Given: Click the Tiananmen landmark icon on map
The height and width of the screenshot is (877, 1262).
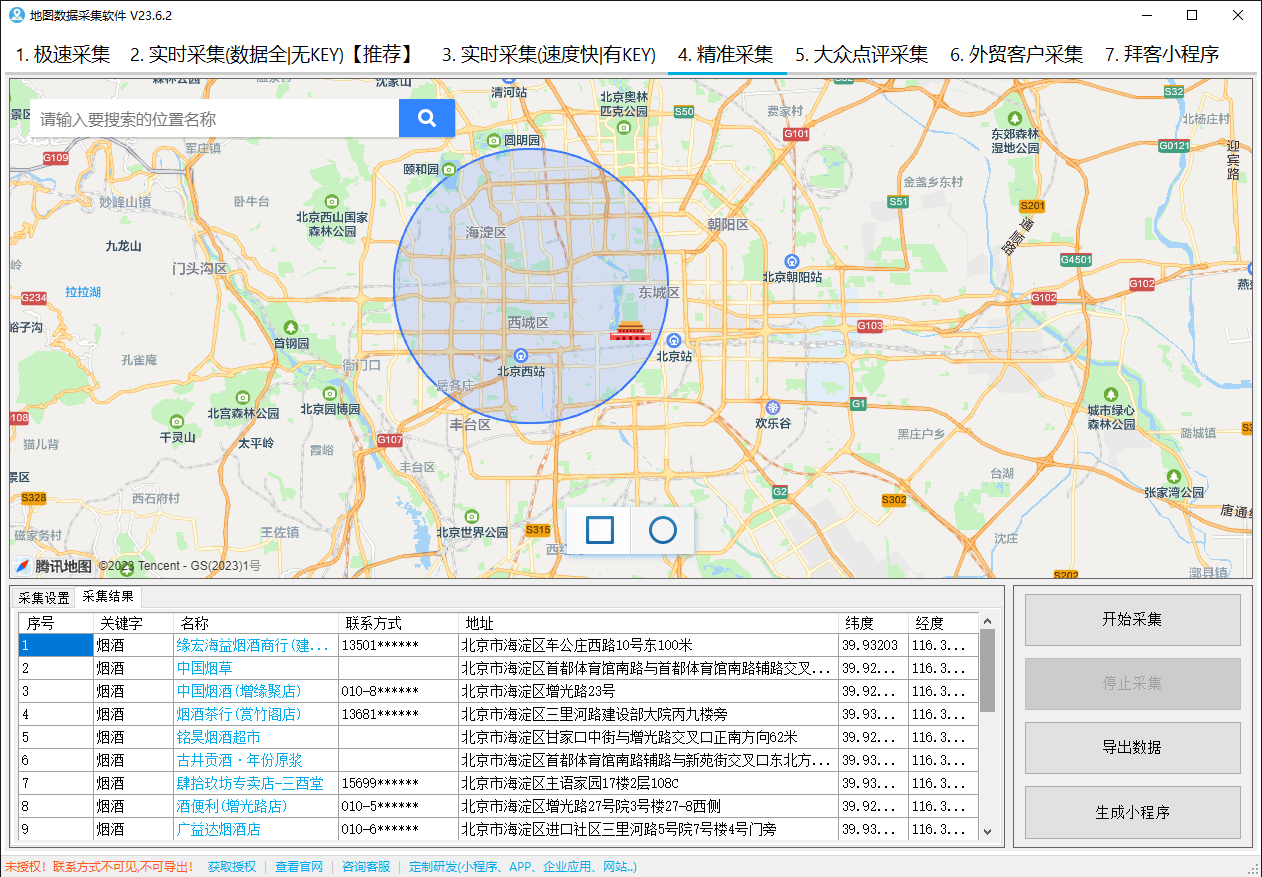Looking at the screenshot, I should (630, 331).
